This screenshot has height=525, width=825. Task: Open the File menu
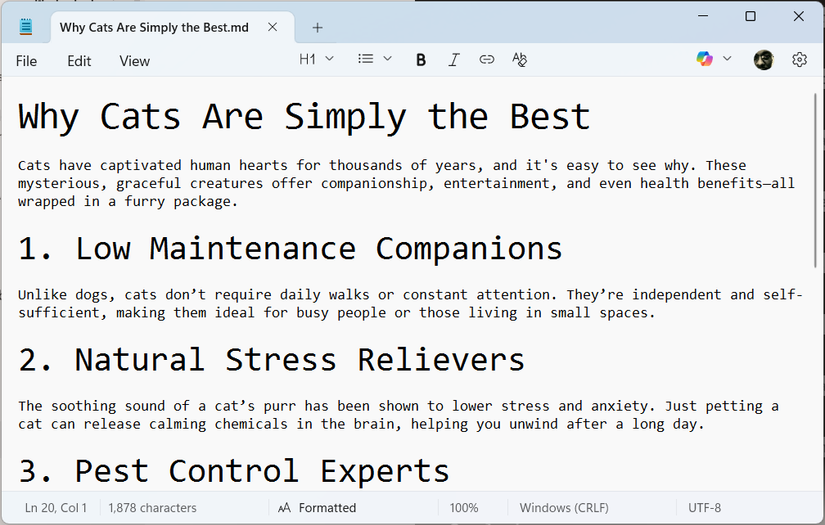[26, 61]
